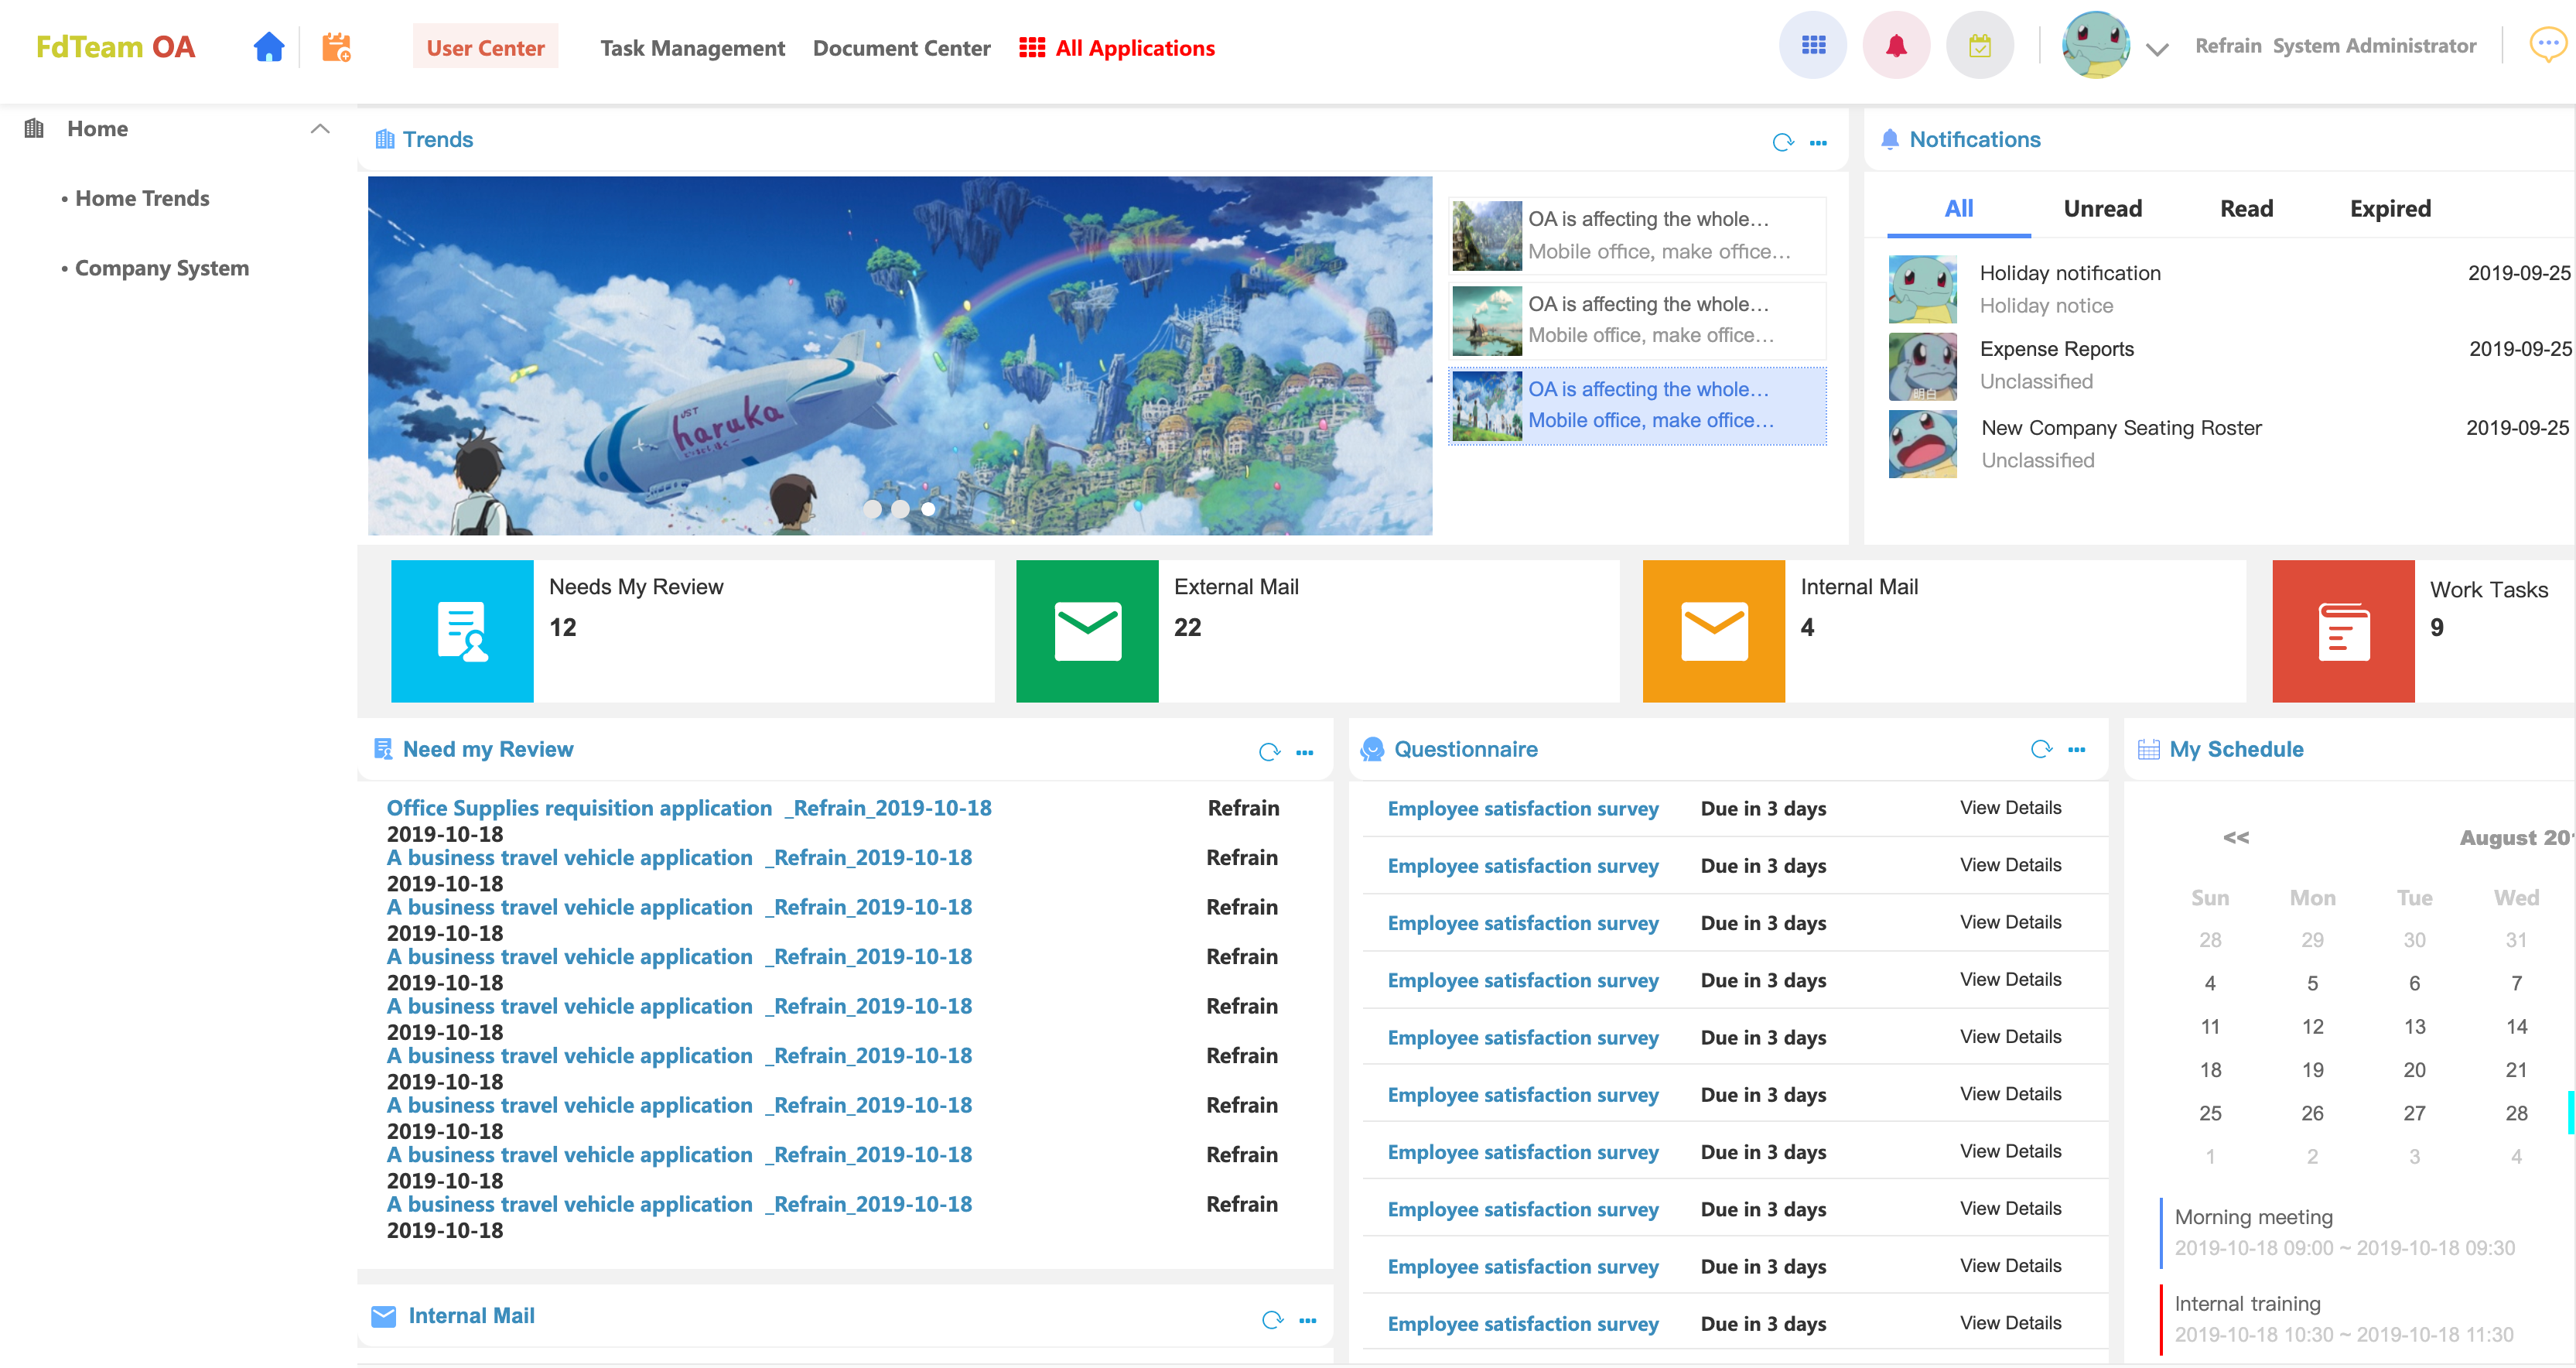The image size is (2576, 1368).
Task: Open Office Supplies requisition application link
Action: click(689, 807)
